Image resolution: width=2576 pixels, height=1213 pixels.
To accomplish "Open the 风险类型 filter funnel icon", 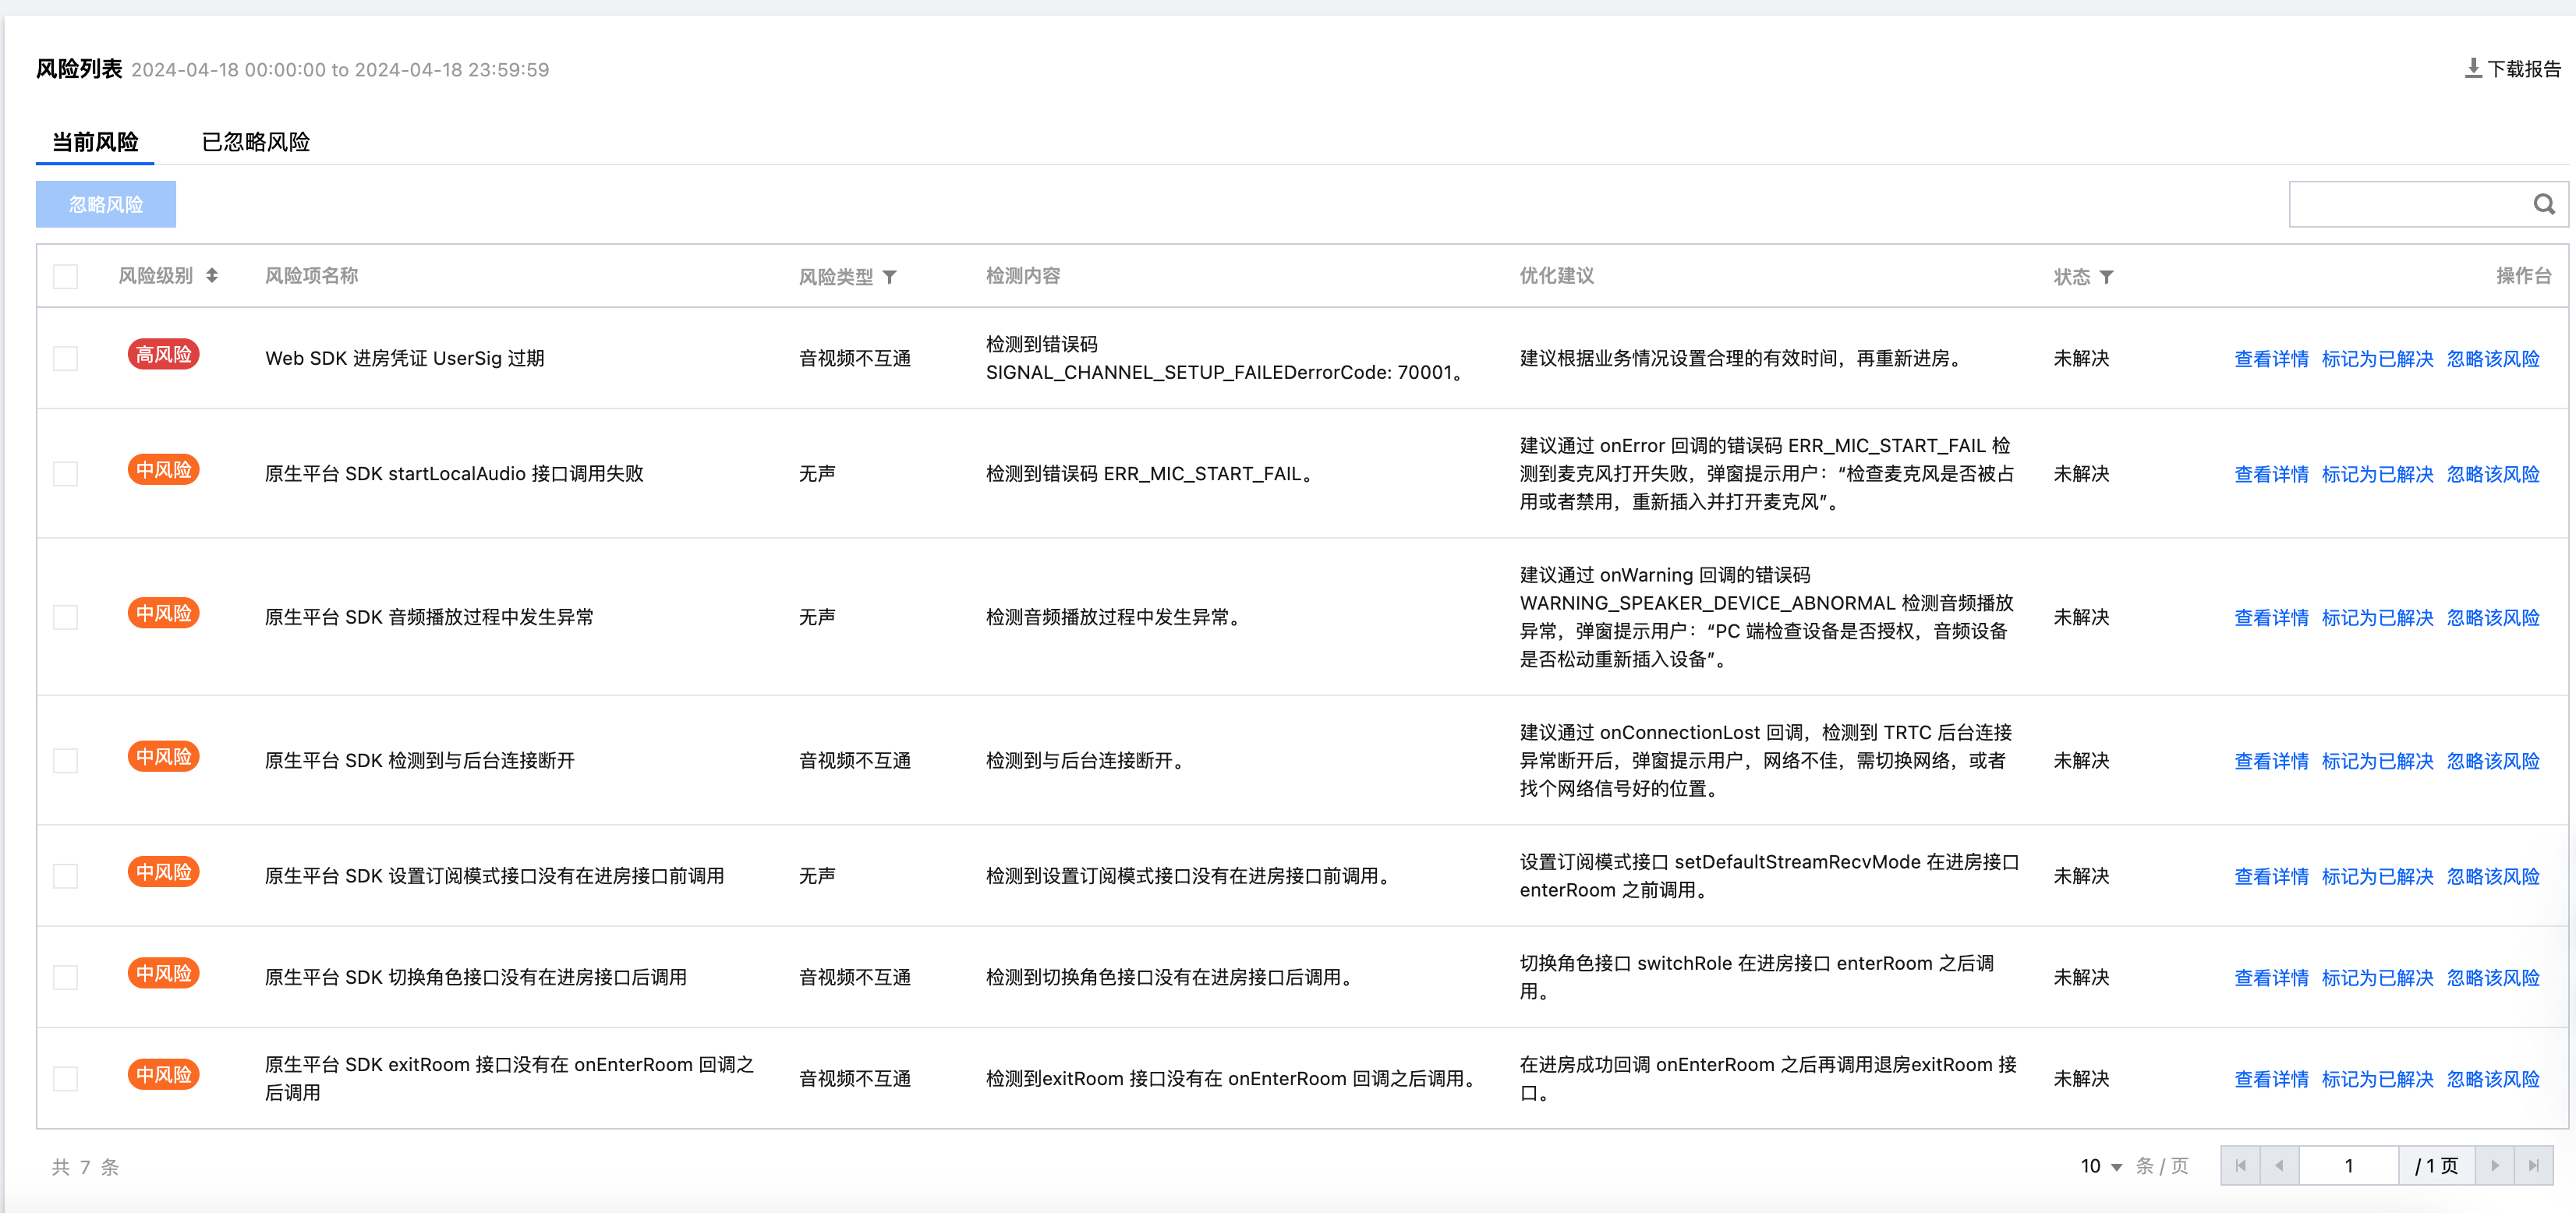I will pos(889,277).
